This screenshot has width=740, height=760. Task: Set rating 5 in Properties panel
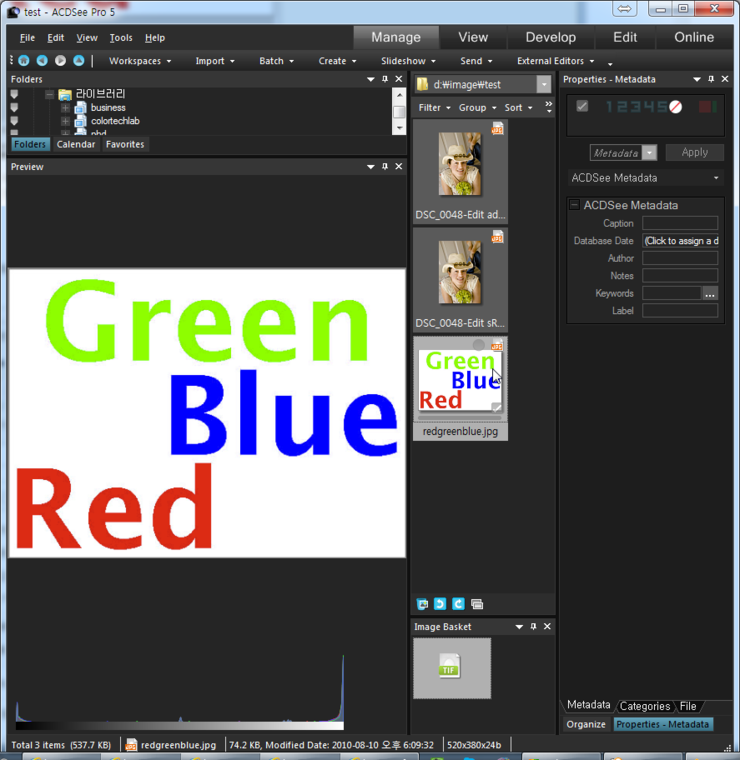coord(661,107)
